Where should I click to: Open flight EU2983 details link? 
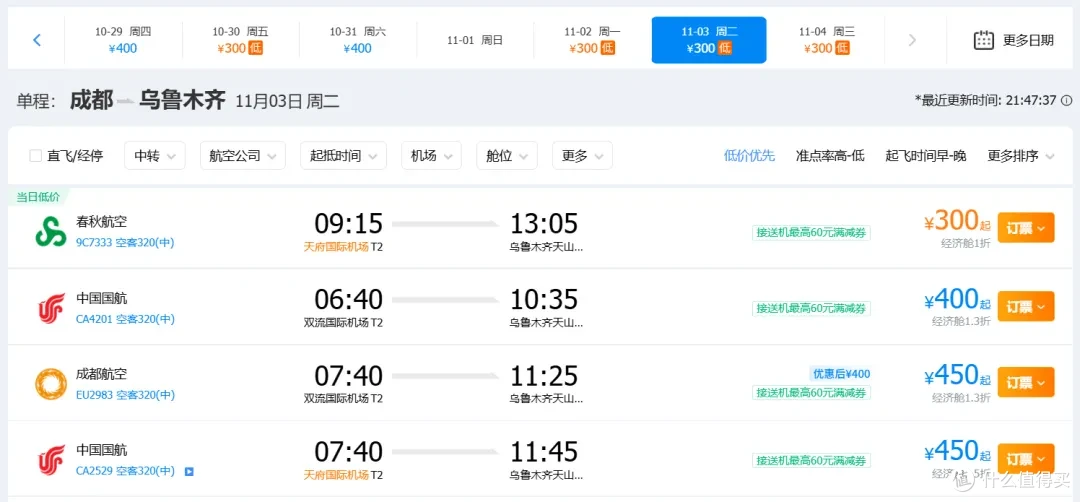(125, 395)
